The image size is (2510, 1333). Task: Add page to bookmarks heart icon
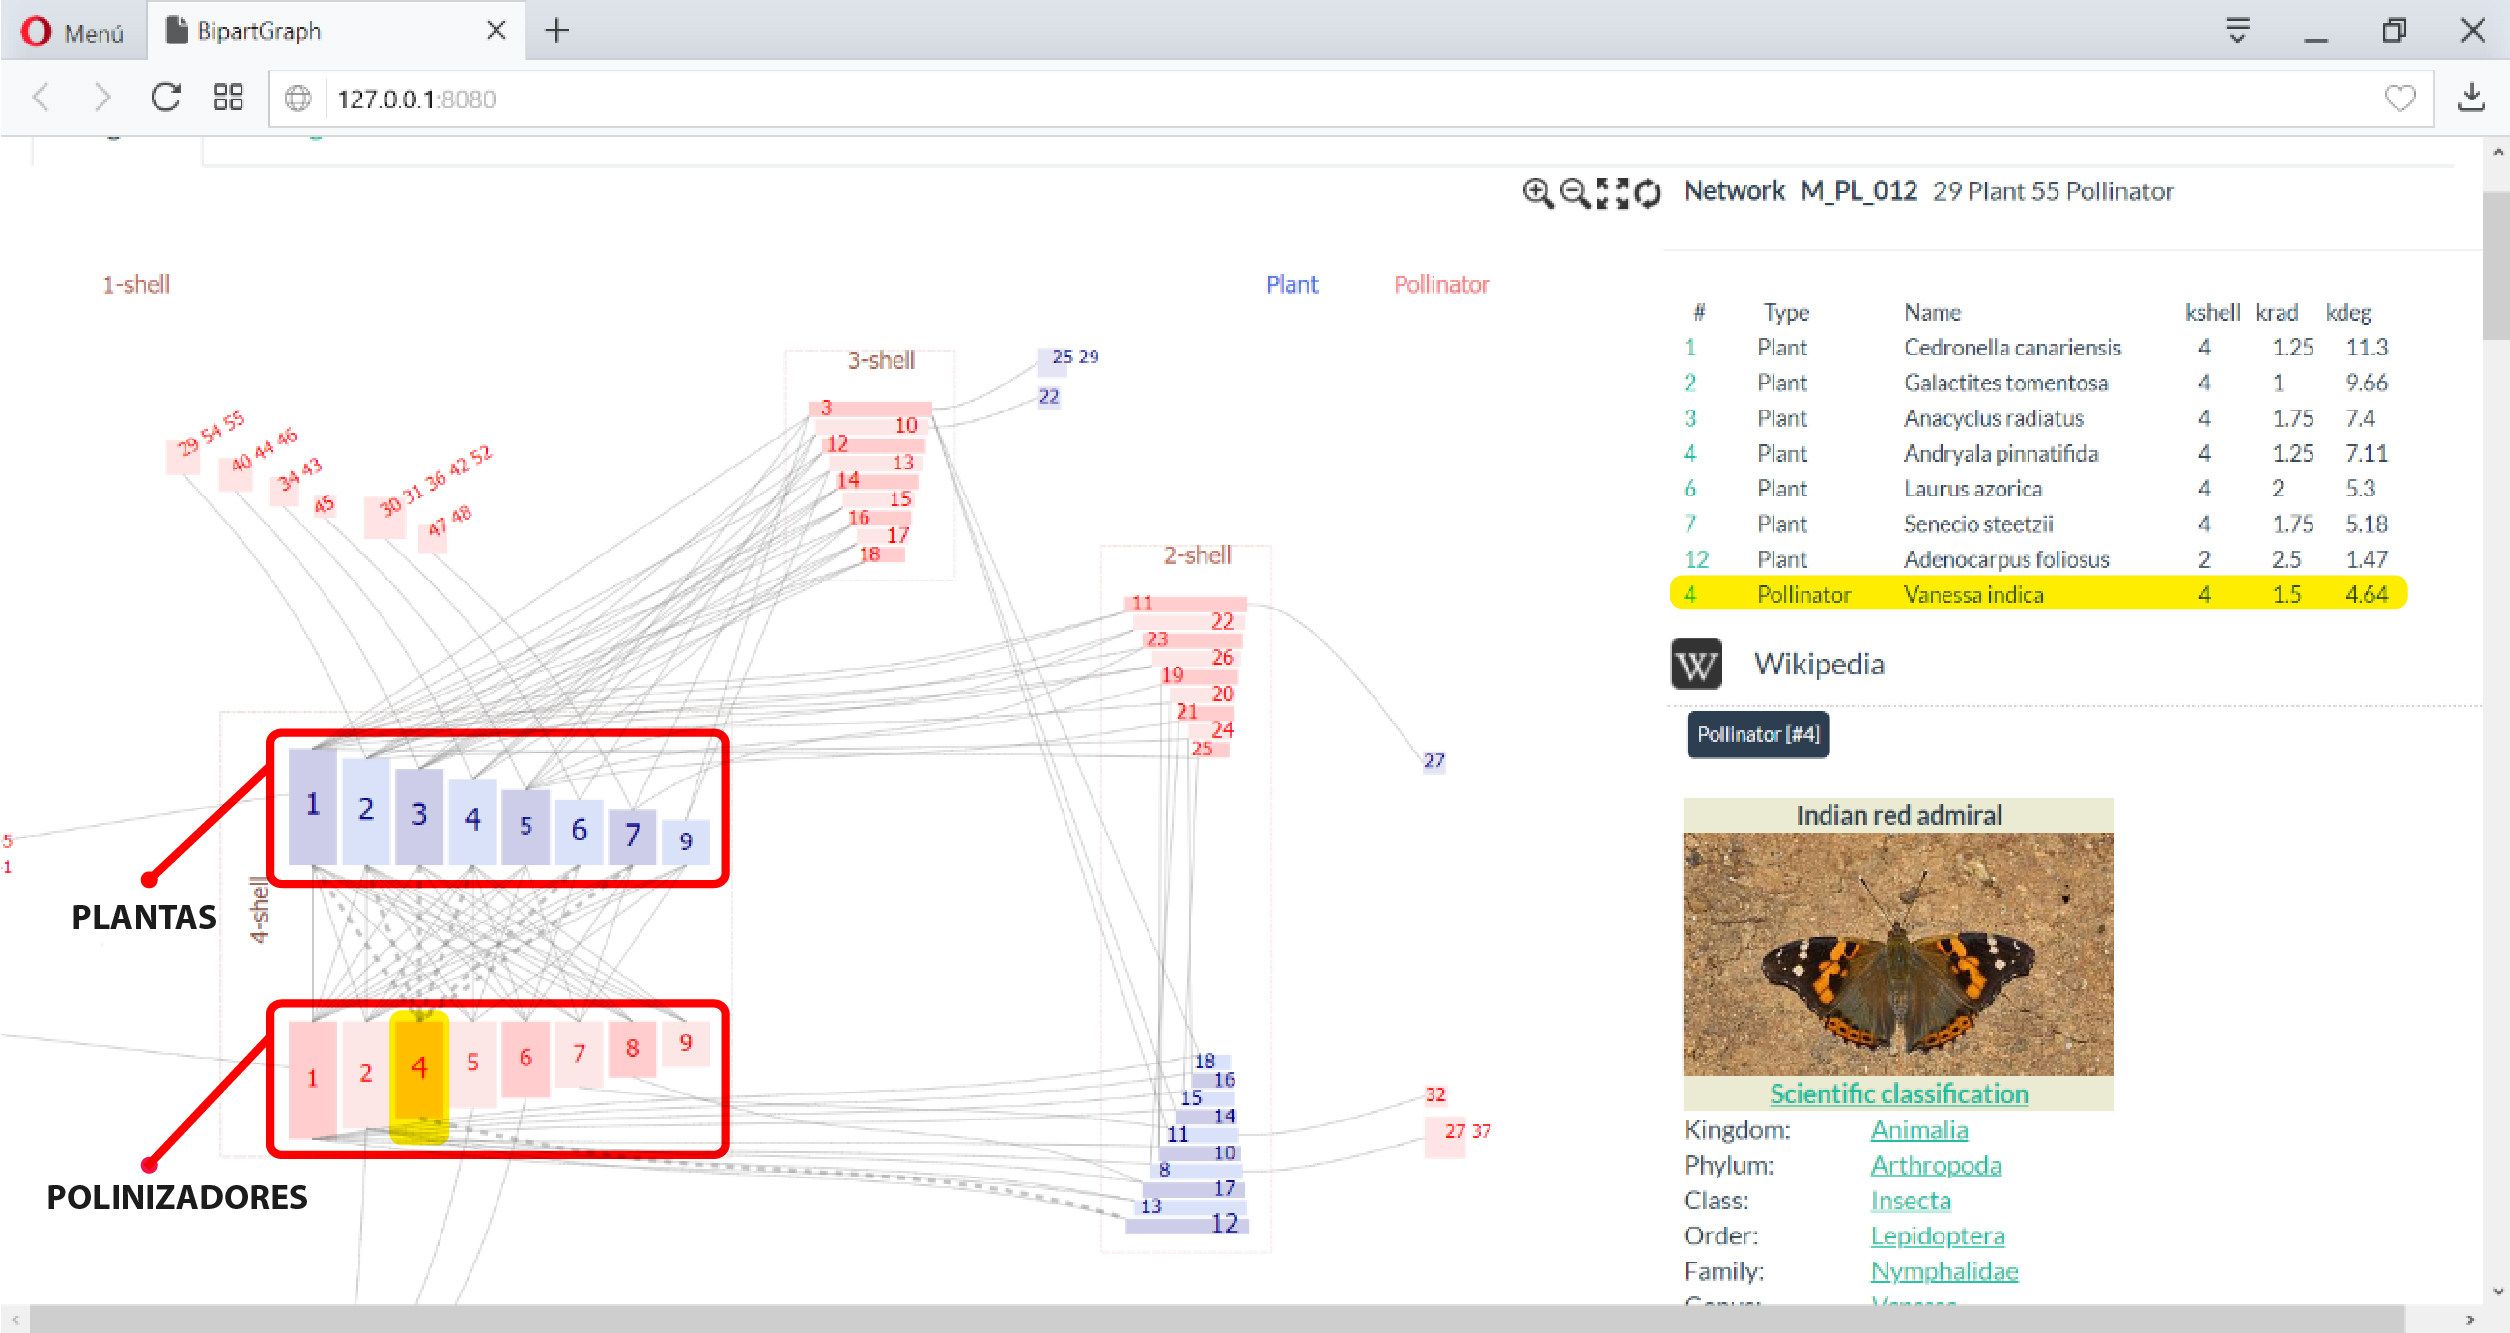[2399, 98]
